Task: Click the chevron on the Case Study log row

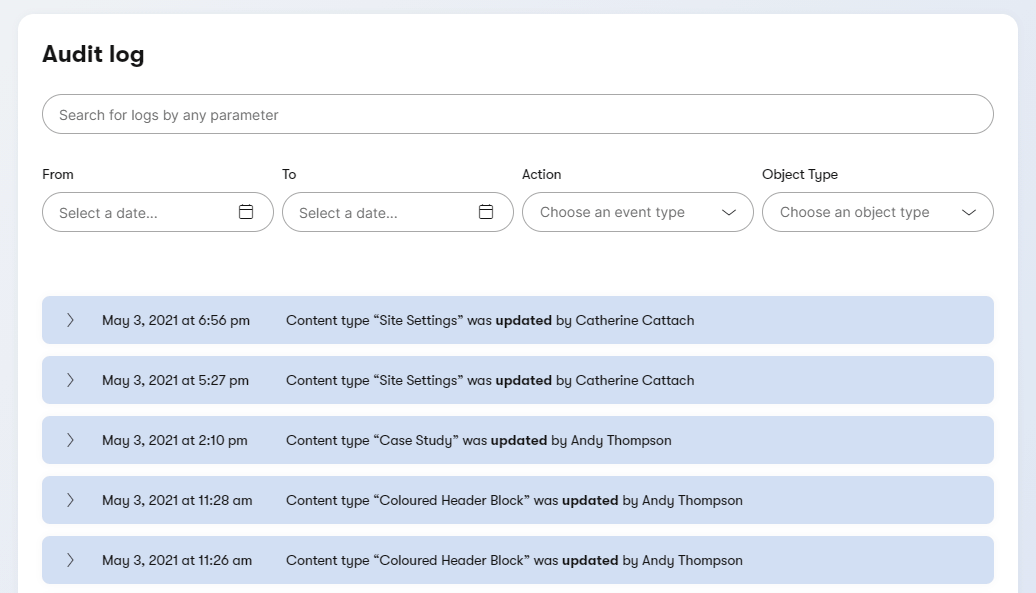Action: coord(69,440)
